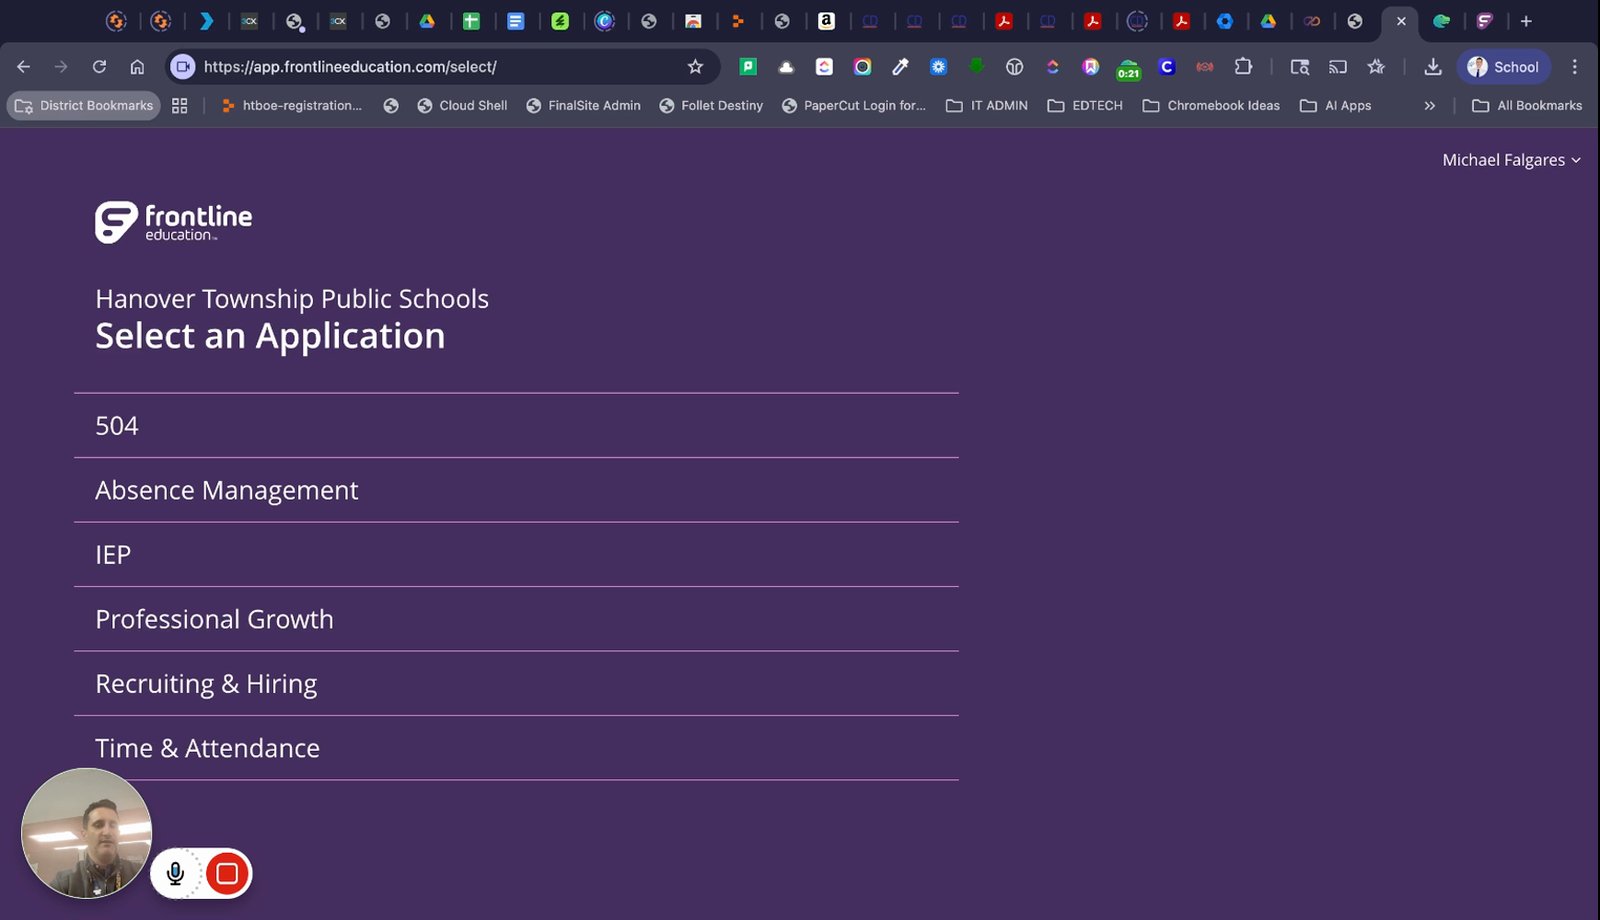Bookmark this page with the star icon
Image resolution: width=1600 pixels, height=920 pixels.
695,67
